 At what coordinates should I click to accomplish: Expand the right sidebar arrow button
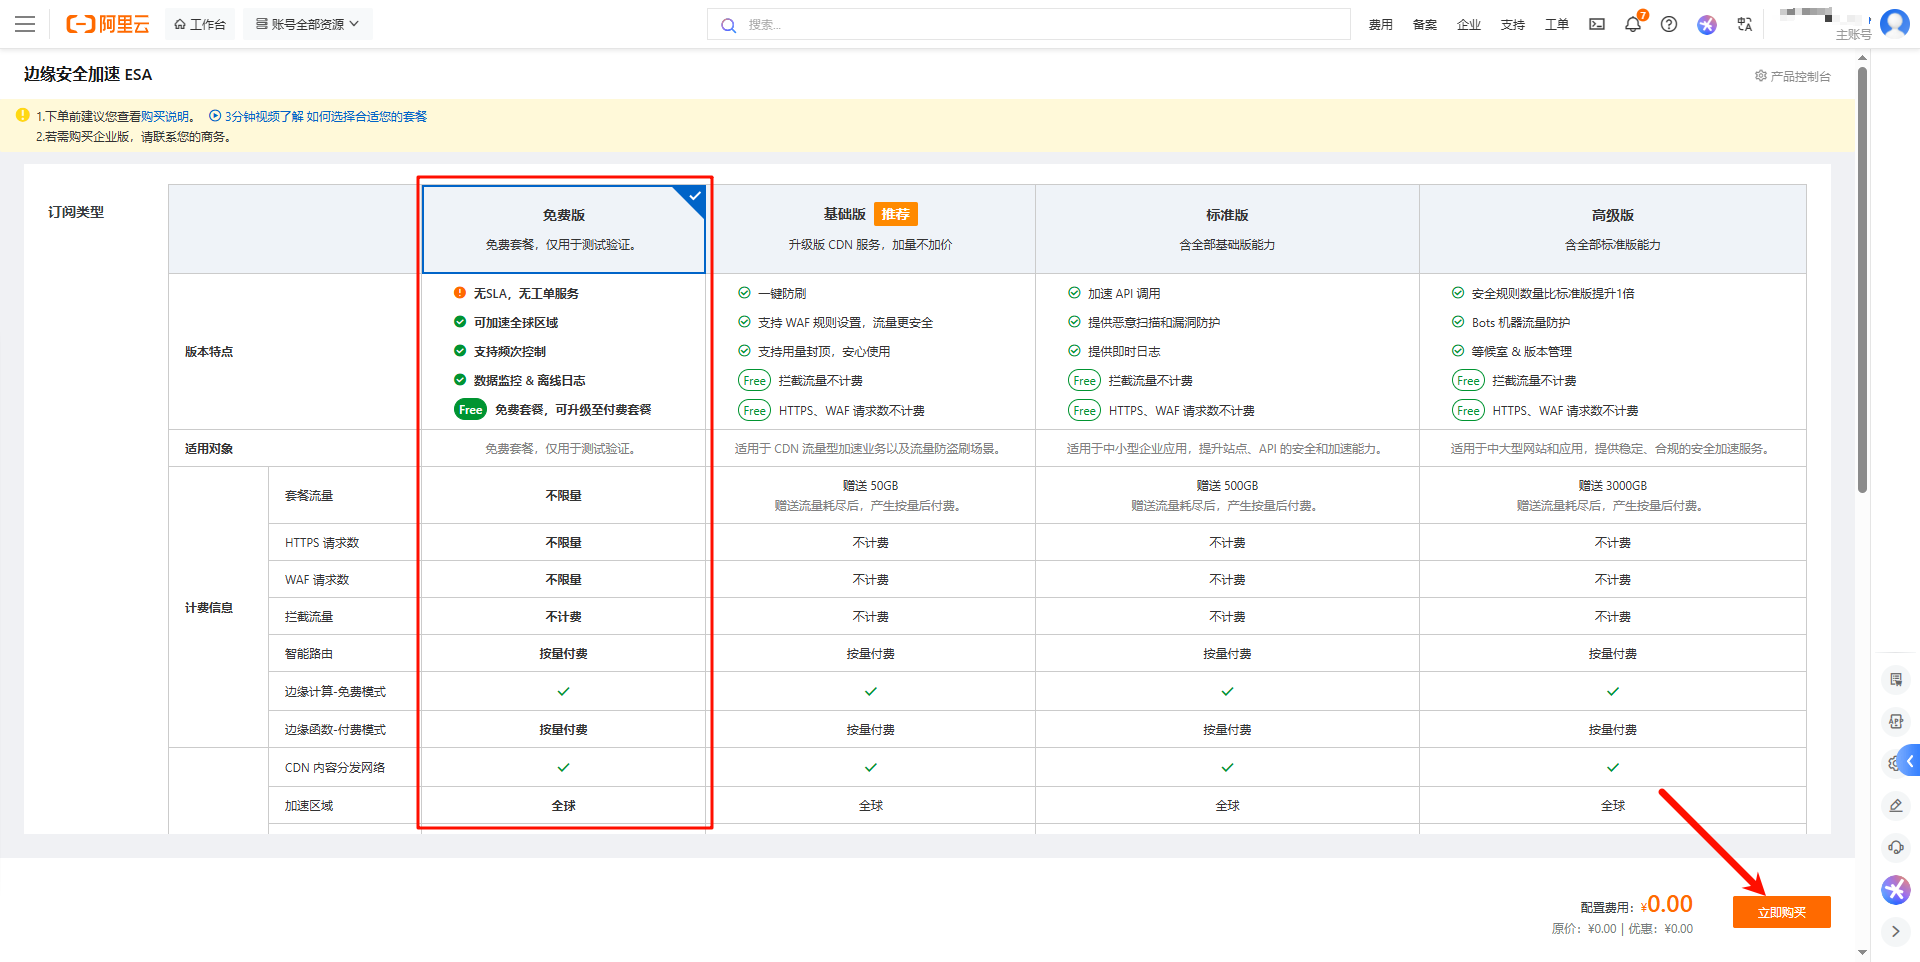(x=1895, y=931)
